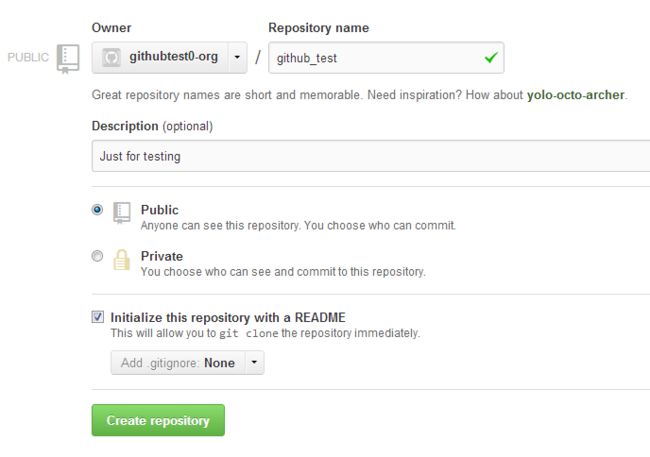Click the Public option title text
650x457 pixels.
[160, 210]
